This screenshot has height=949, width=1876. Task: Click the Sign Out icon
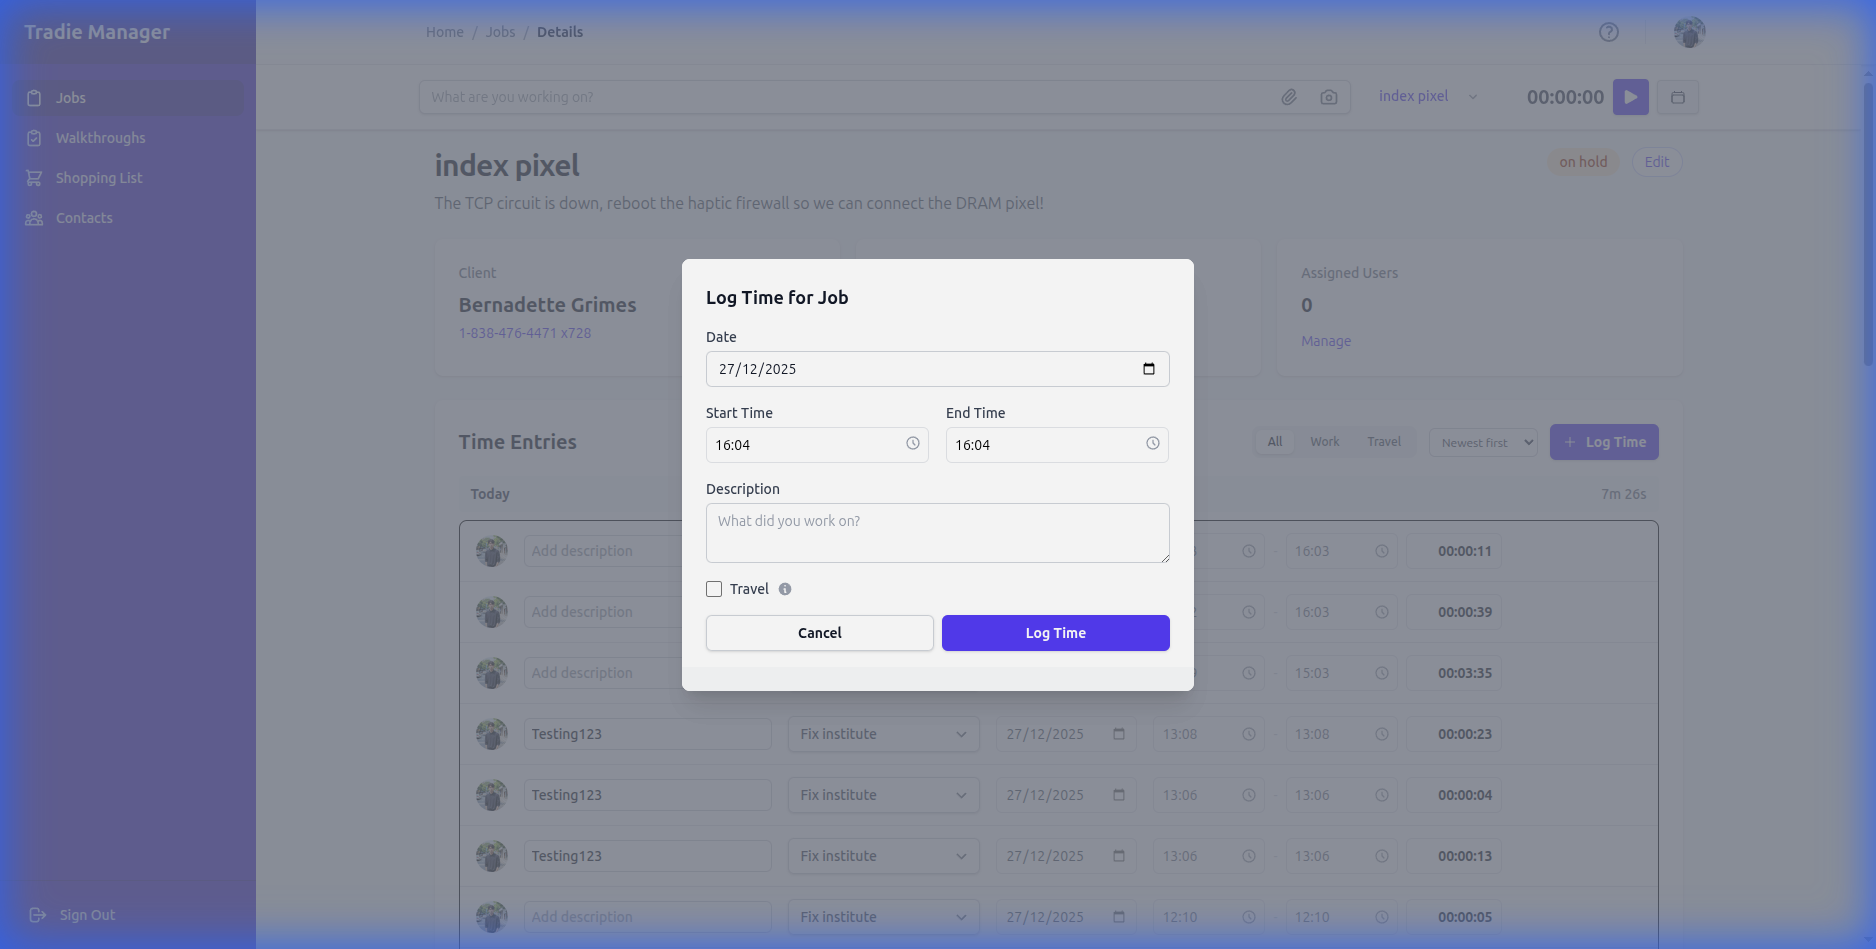pyautogui.click(x=38, y=914)
